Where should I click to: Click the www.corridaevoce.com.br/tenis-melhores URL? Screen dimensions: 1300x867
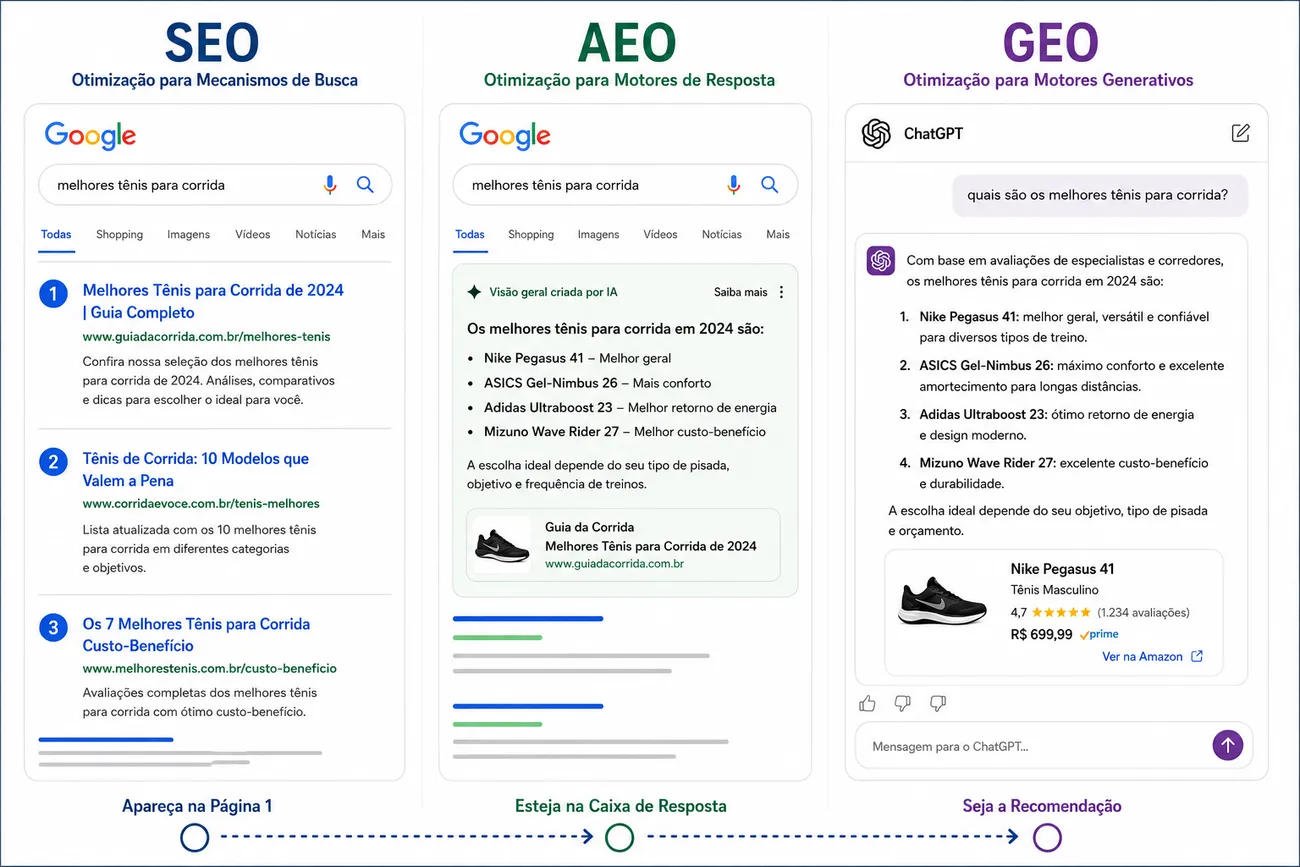[x=201, y=504]
